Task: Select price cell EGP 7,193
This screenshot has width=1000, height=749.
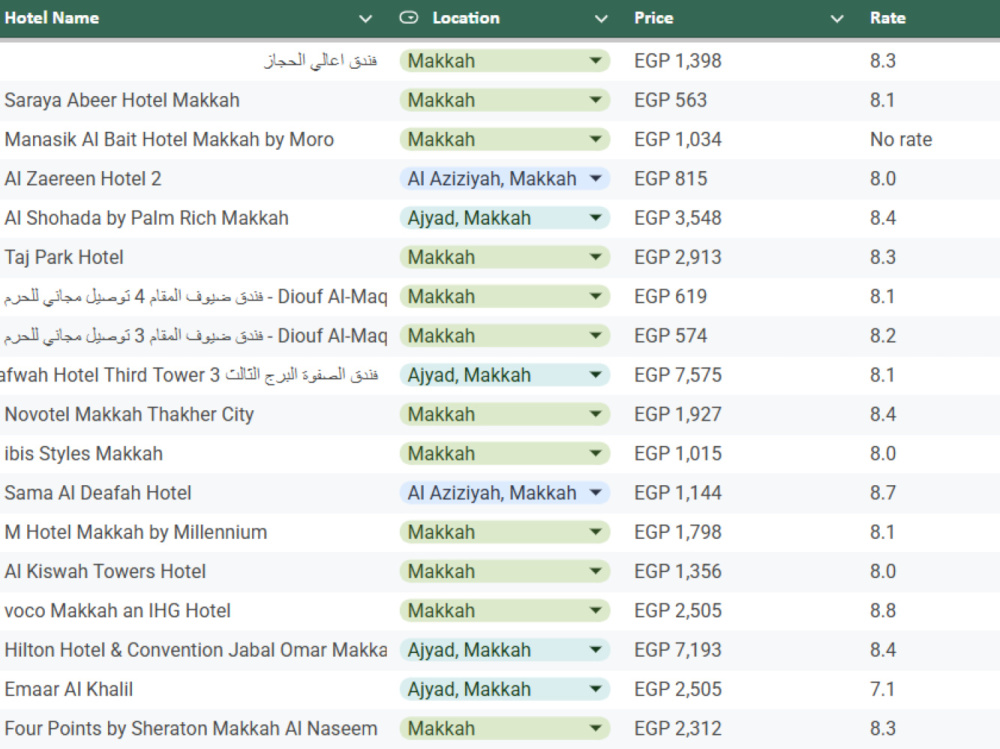Action: 678,650
